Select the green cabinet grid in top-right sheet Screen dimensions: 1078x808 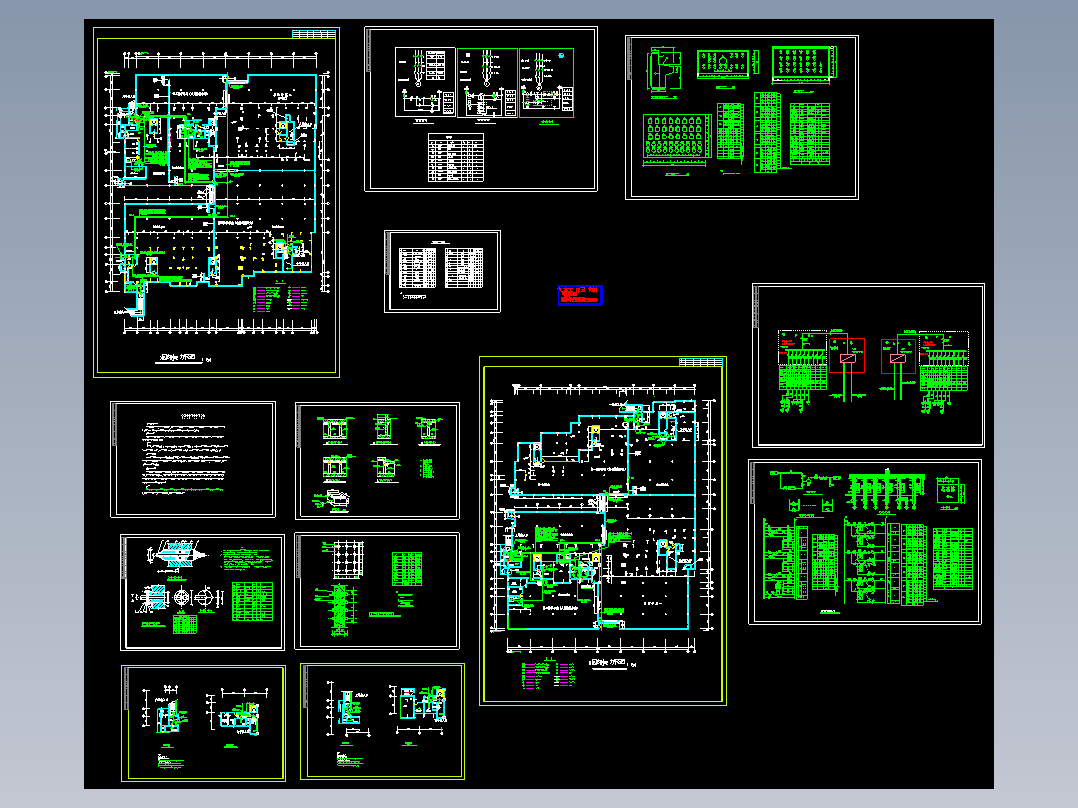pyautogui.click(x=677, y=136)
